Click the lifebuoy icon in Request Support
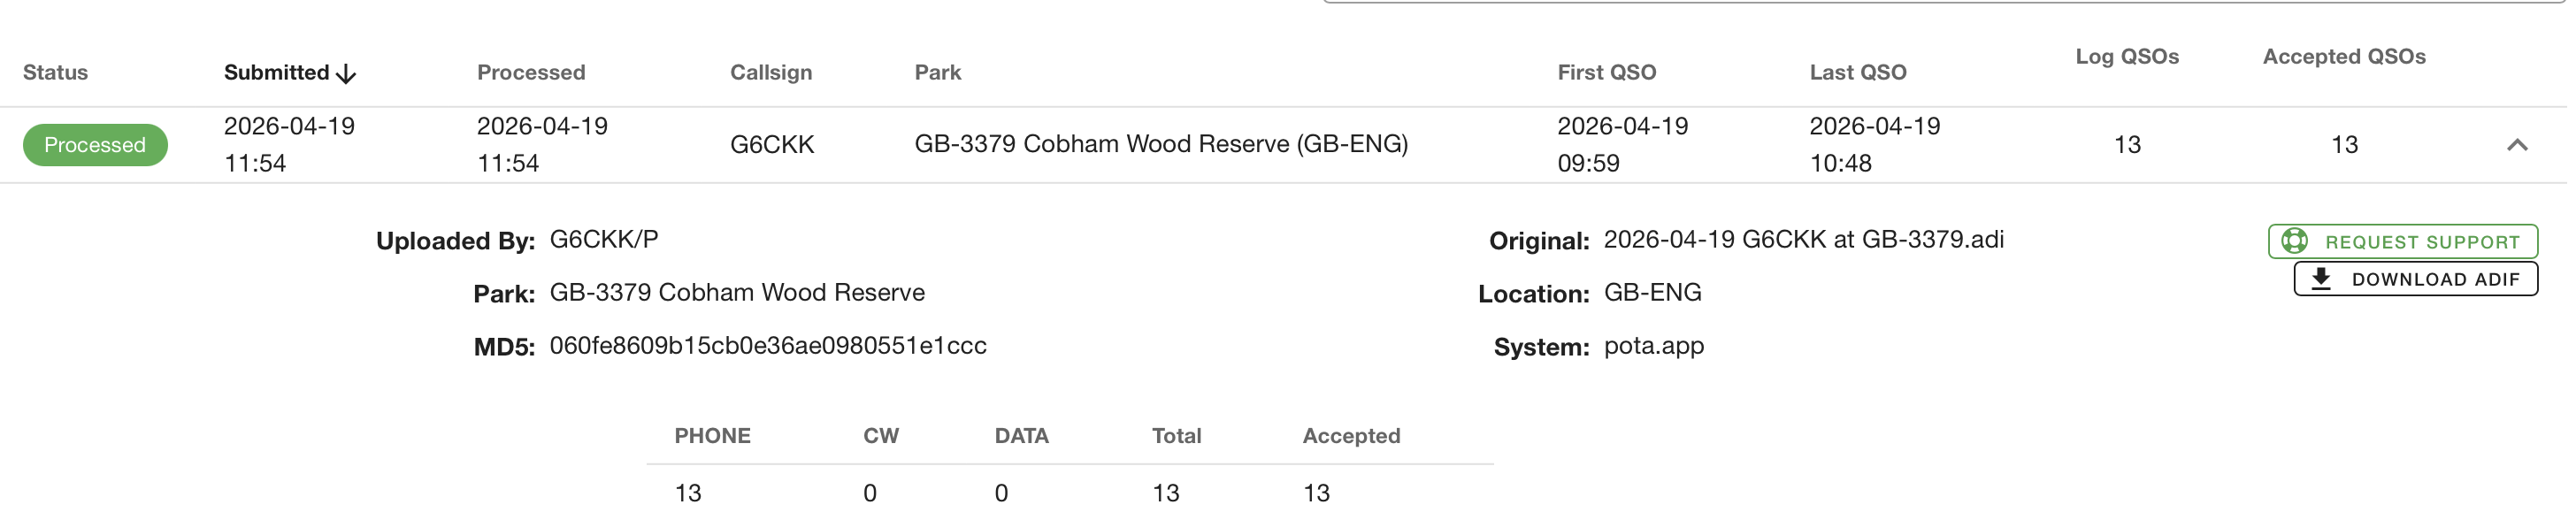Image resolution: width=2576 pixels, height=520 pixels. [2294, 241]
